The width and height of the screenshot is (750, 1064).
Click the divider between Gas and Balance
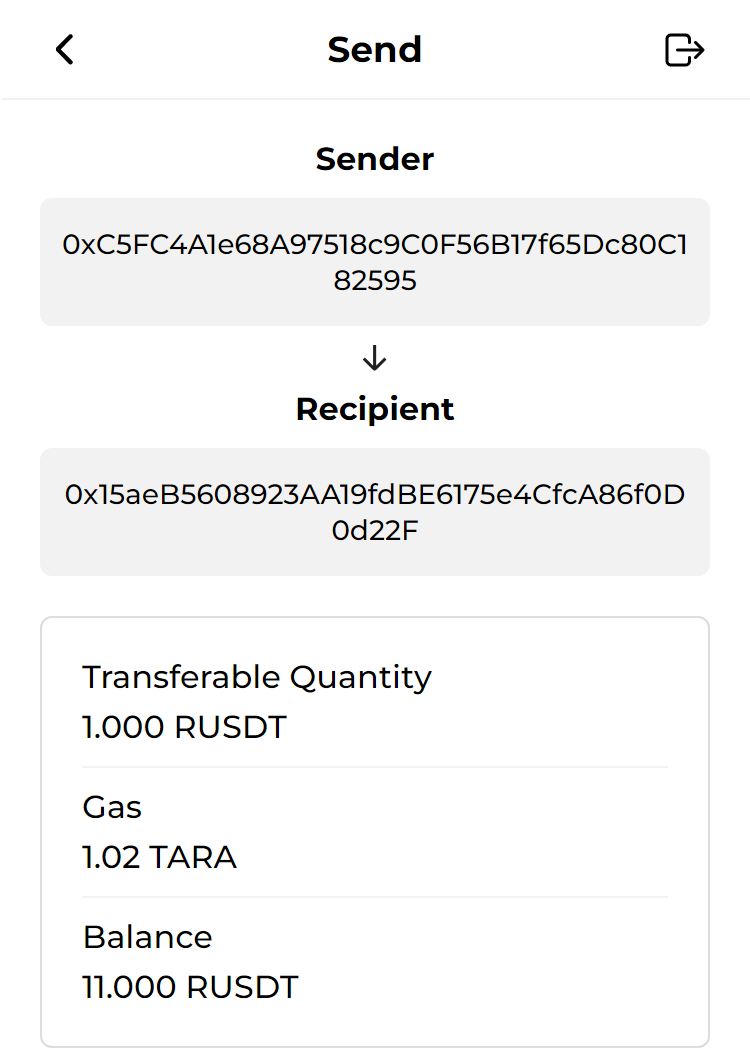(375, 897)
